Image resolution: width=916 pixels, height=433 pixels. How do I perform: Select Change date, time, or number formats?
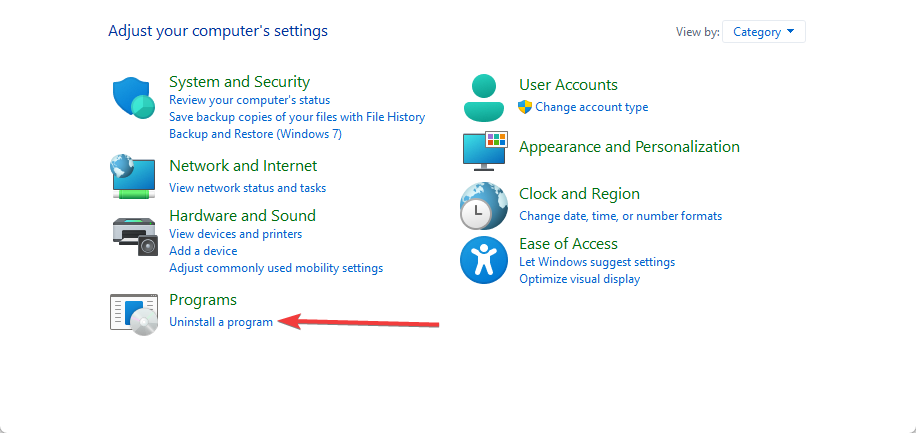tap(620, 216)
